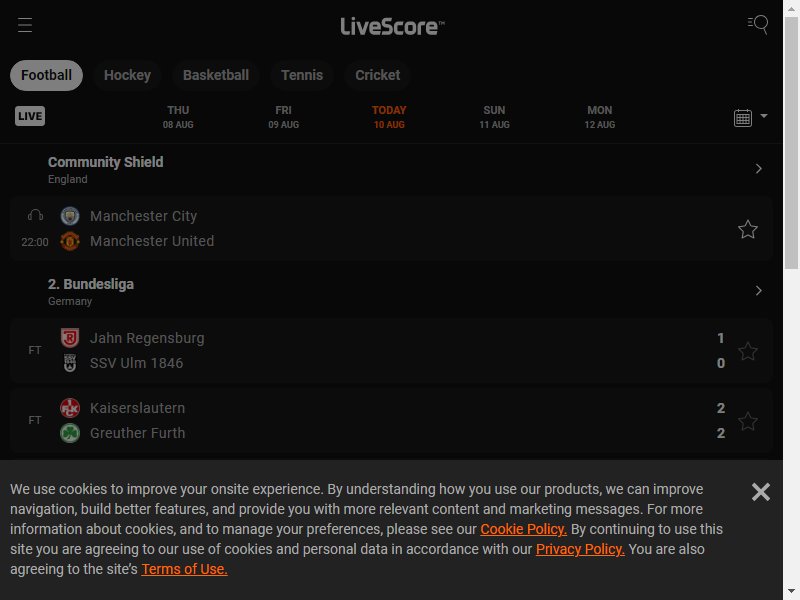Screen dimensions: 800x600
Task: Click the Kaiserslautern crest
Action: click(x=70, y=408)
